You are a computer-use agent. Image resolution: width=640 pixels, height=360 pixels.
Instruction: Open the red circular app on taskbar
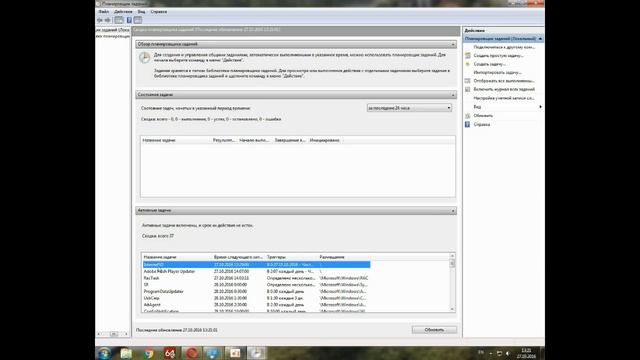191,353
